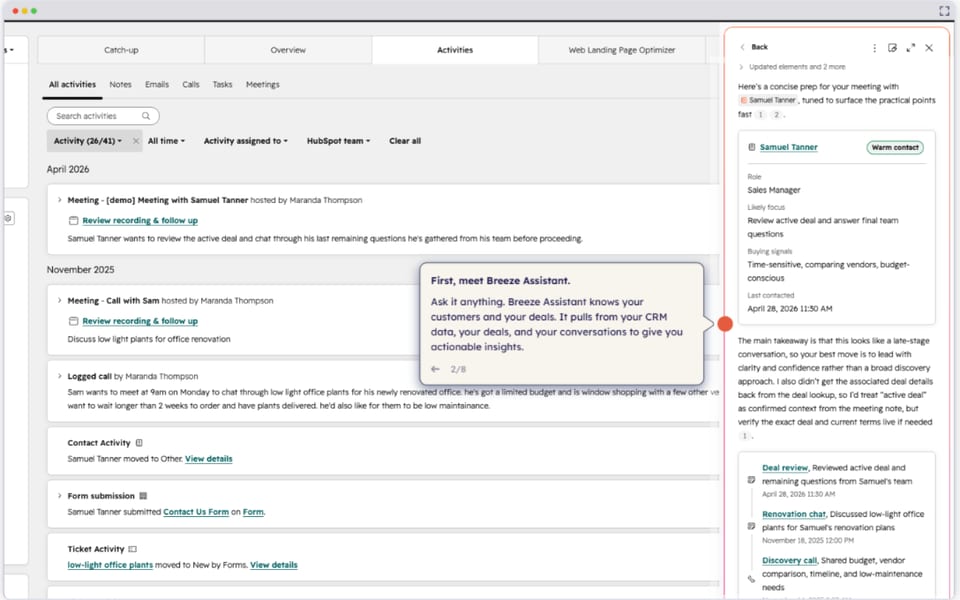Click the search magnifier icon

click(x=146, y=116)
